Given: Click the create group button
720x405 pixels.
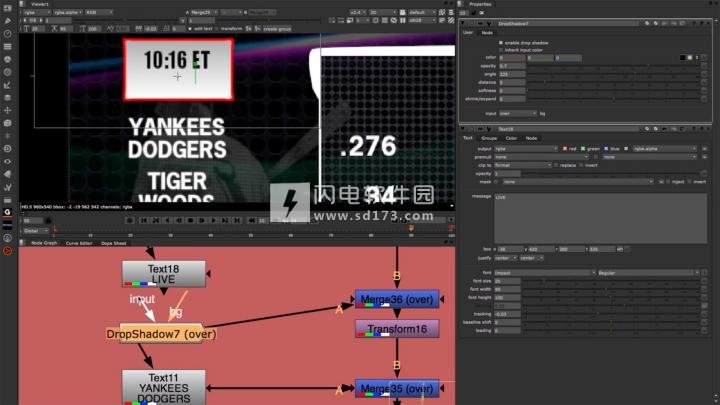Looking at the screenshot, I should 277,29.
